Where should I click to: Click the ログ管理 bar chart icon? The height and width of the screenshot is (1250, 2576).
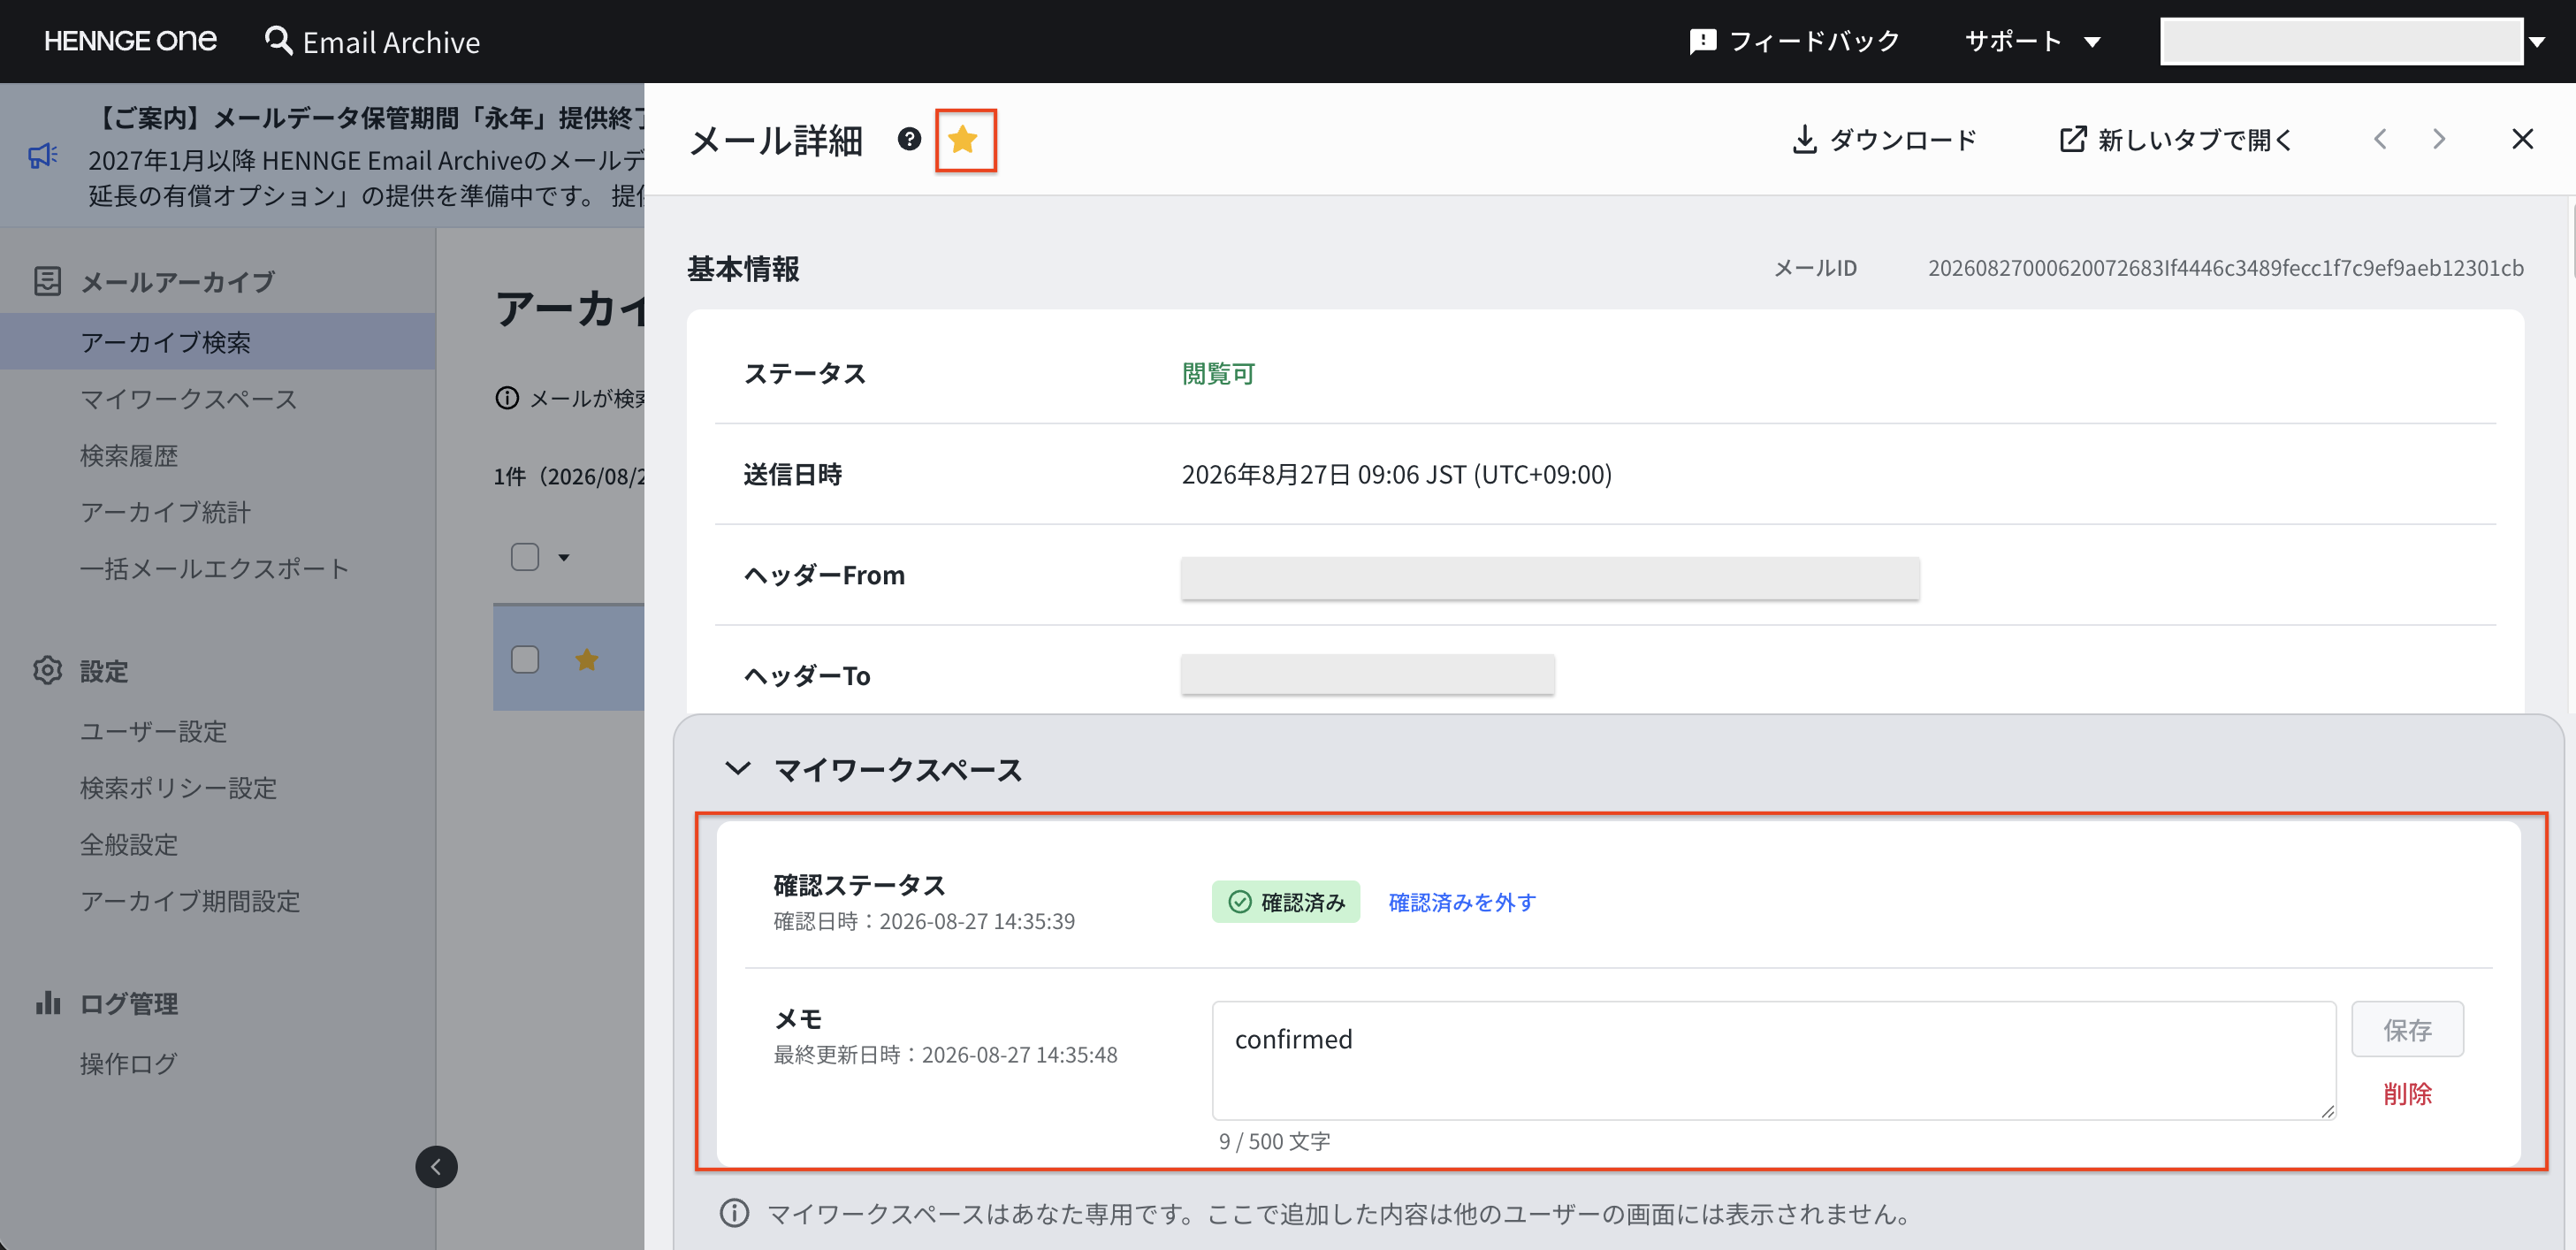click(47, 1003)
